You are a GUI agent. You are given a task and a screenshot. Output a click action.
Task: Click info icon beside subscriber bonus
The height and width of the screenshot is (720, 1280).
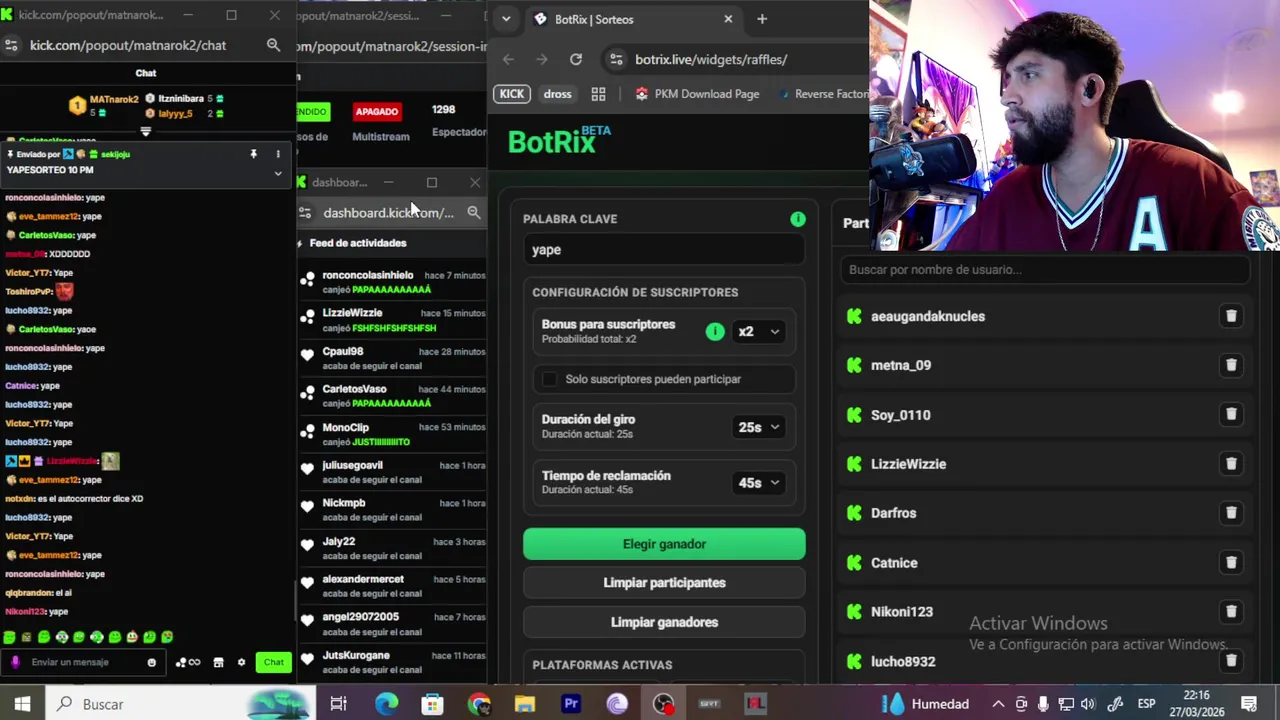pos(715,331)
